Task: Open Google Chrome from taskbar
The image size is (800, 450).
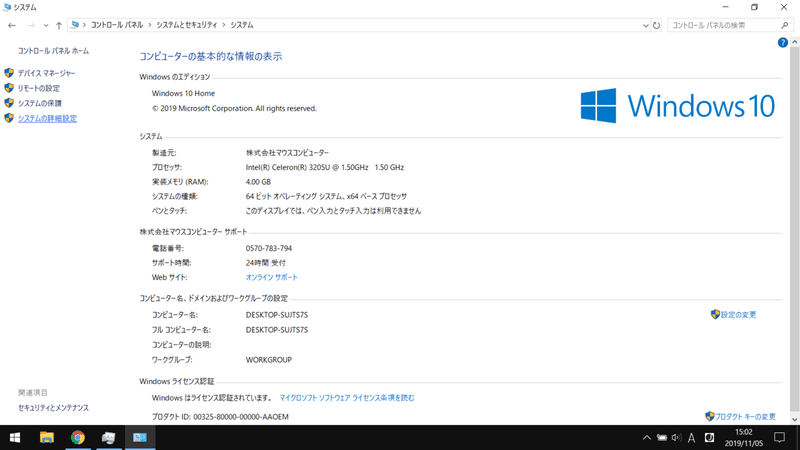Action: 78,438
